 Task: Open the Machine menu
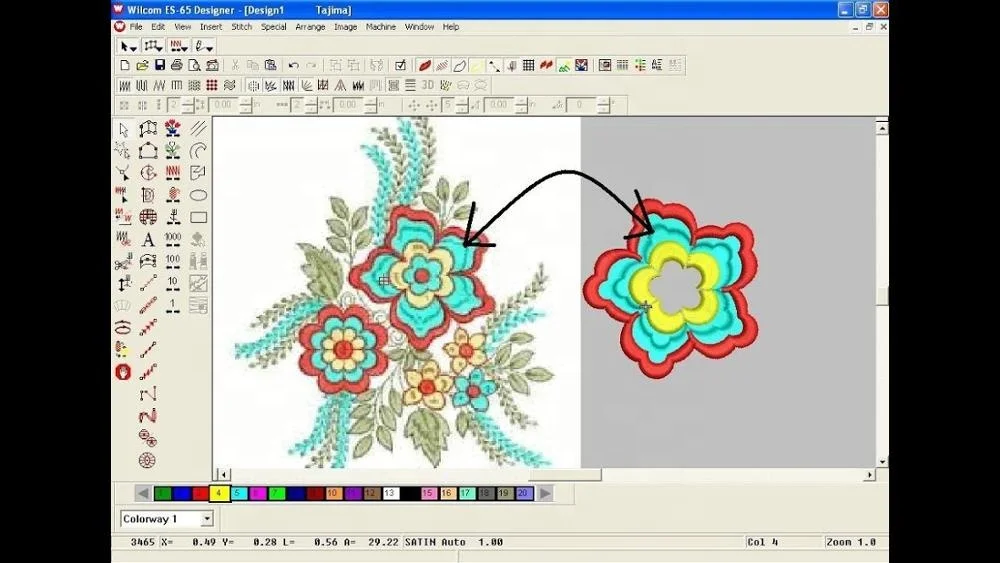[381, 27]
